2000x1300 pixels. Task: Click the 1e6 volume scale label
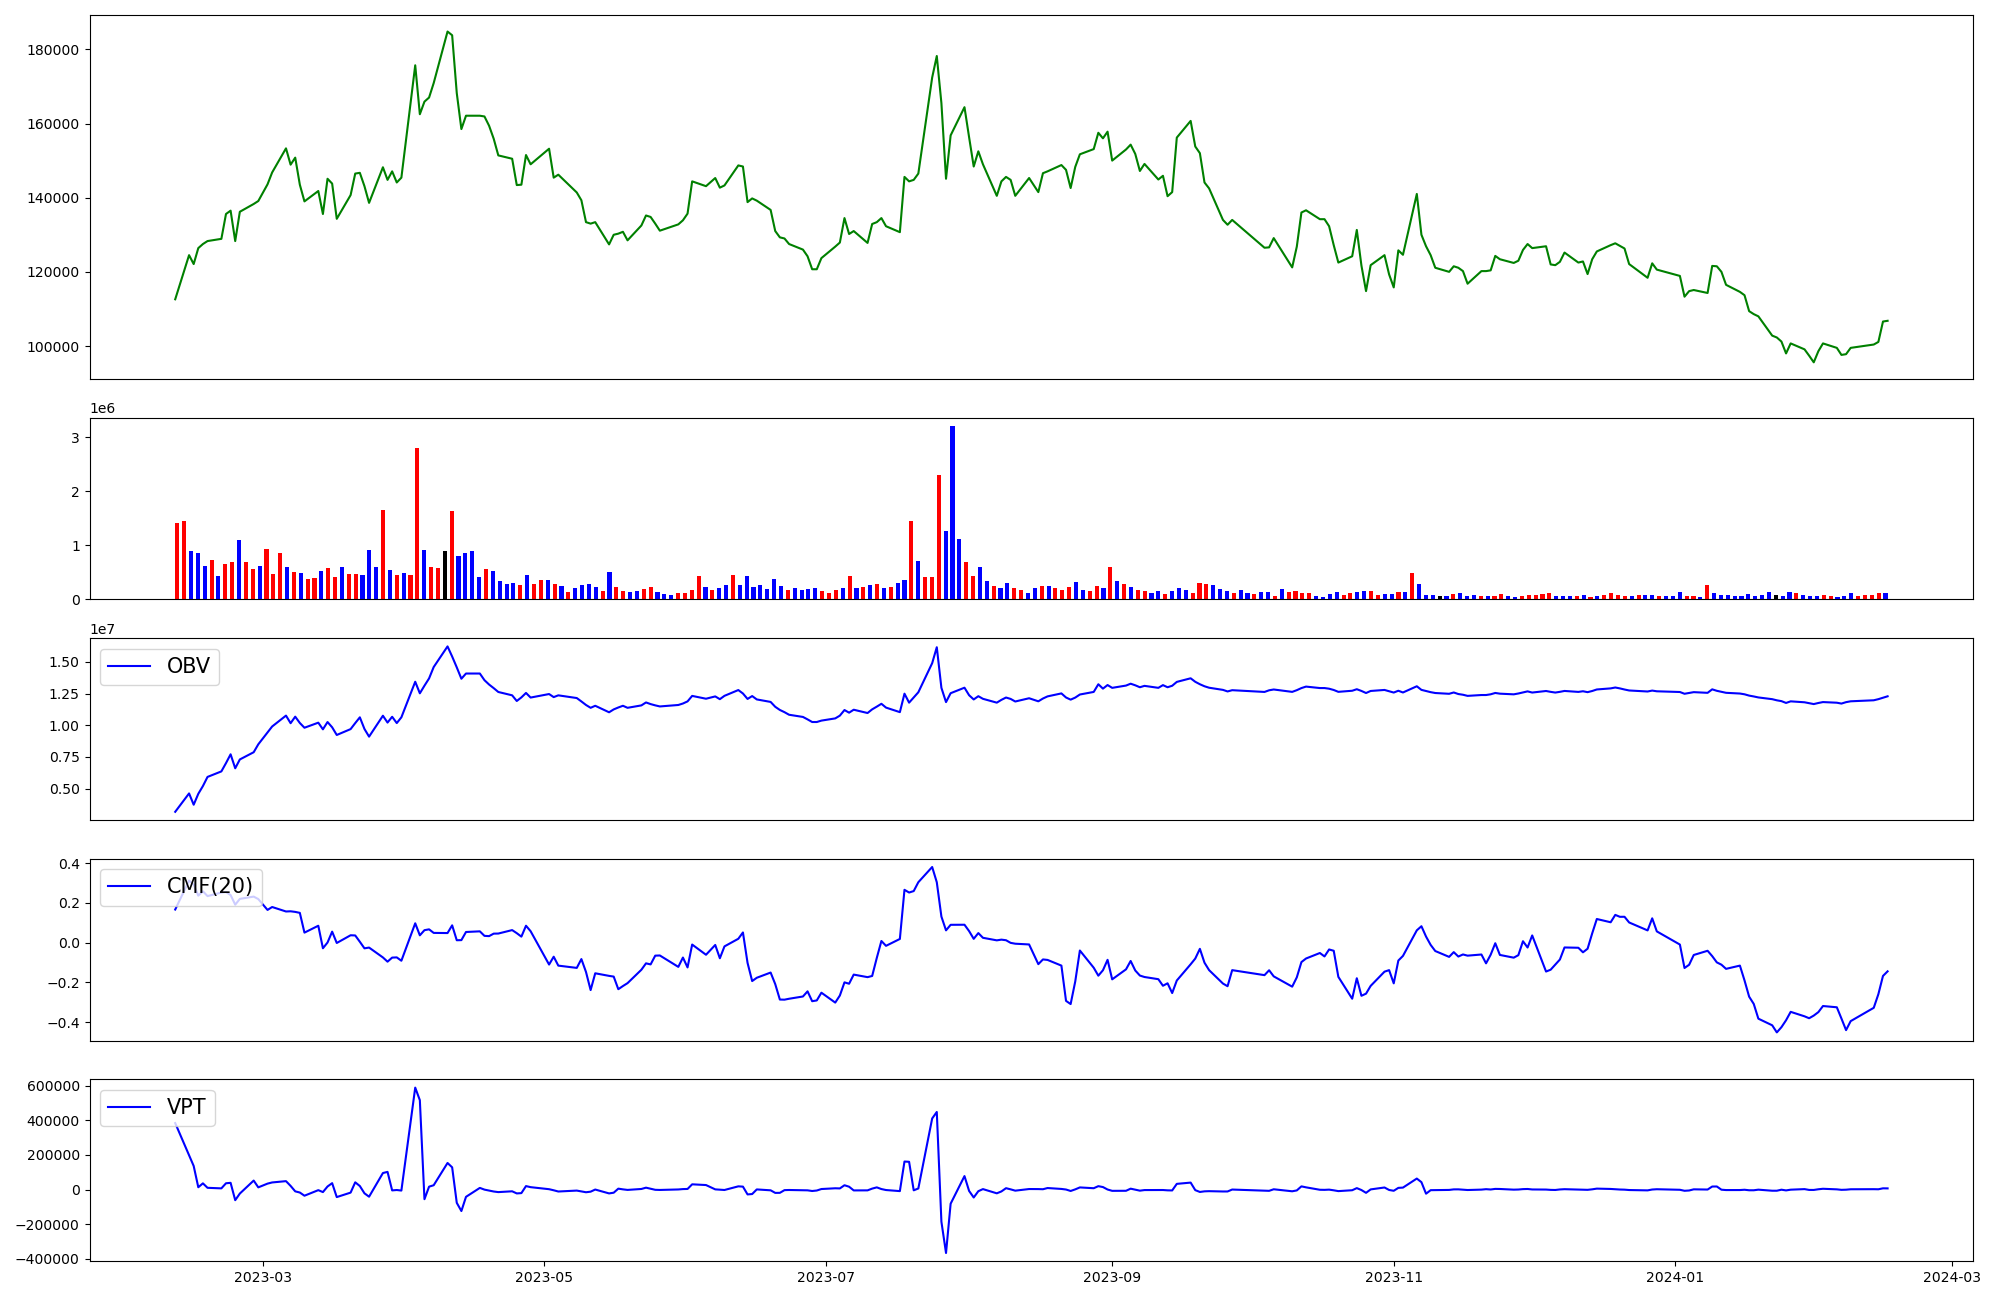pos(102,408)
